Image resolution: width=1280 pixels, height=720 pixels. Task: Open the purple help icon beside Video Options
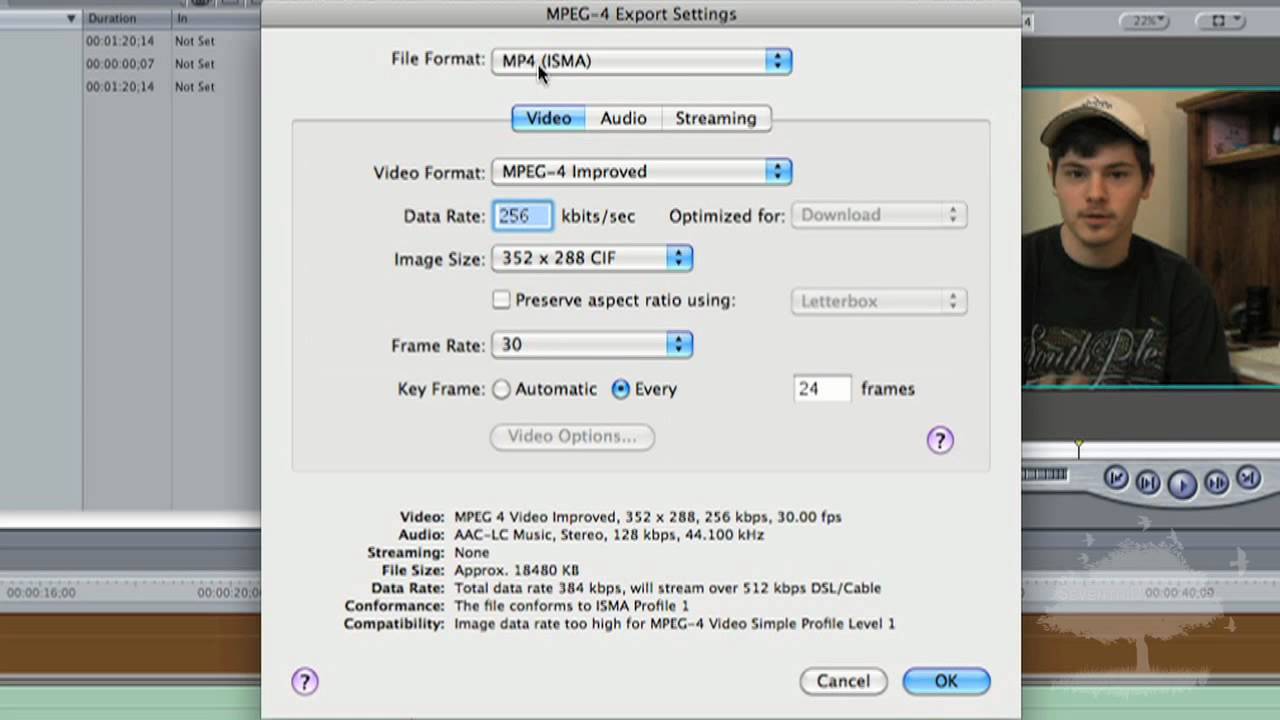pyautogui.click(x=940, y=440)
